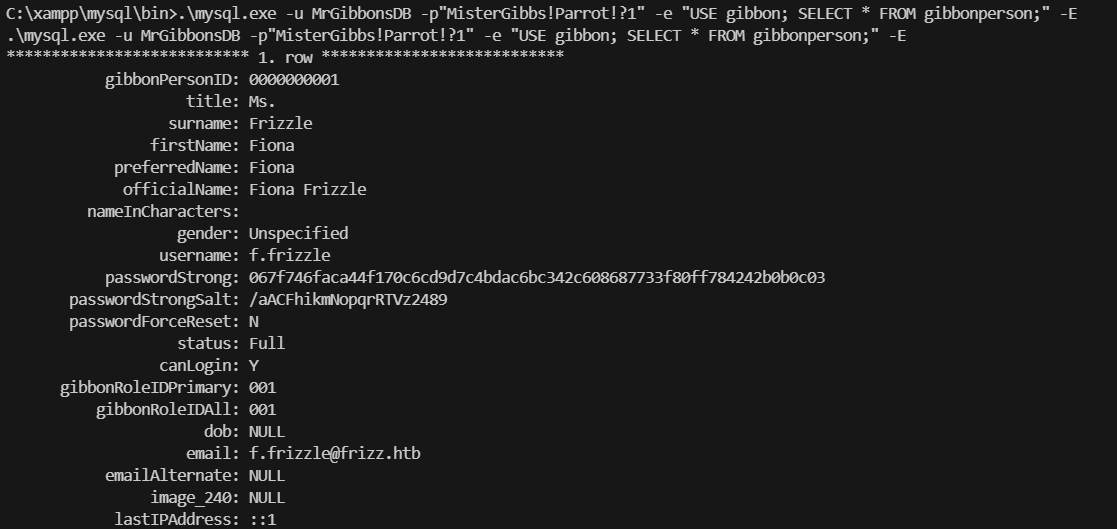Click the gibbonRoleIDPrimary value 001

click(262, 387)
